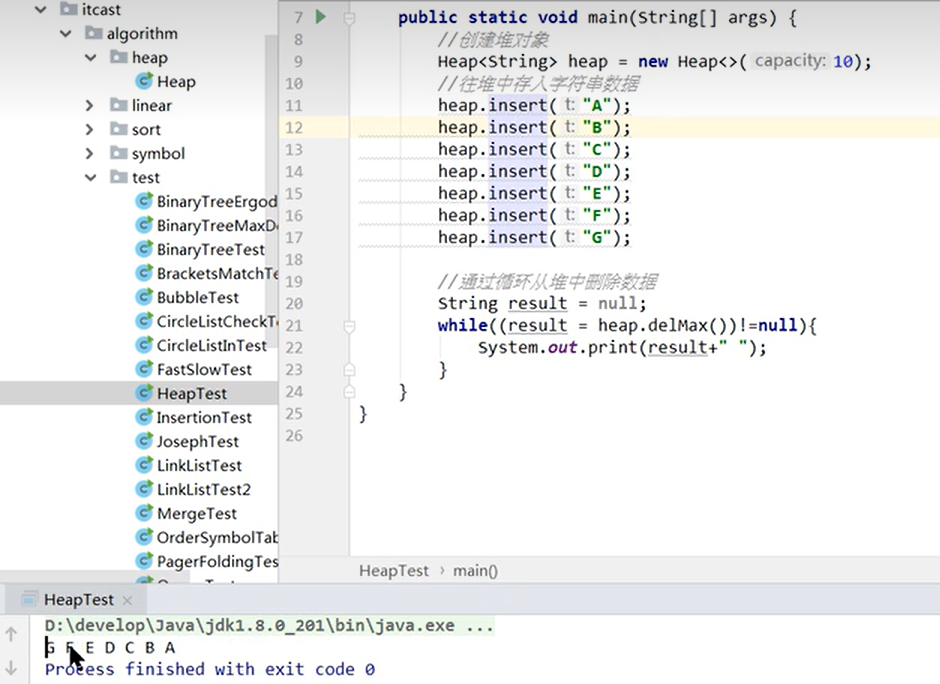Click the delMax() call in while loop
This screenshot has height=684, width=940.
[x=686, y=326]
